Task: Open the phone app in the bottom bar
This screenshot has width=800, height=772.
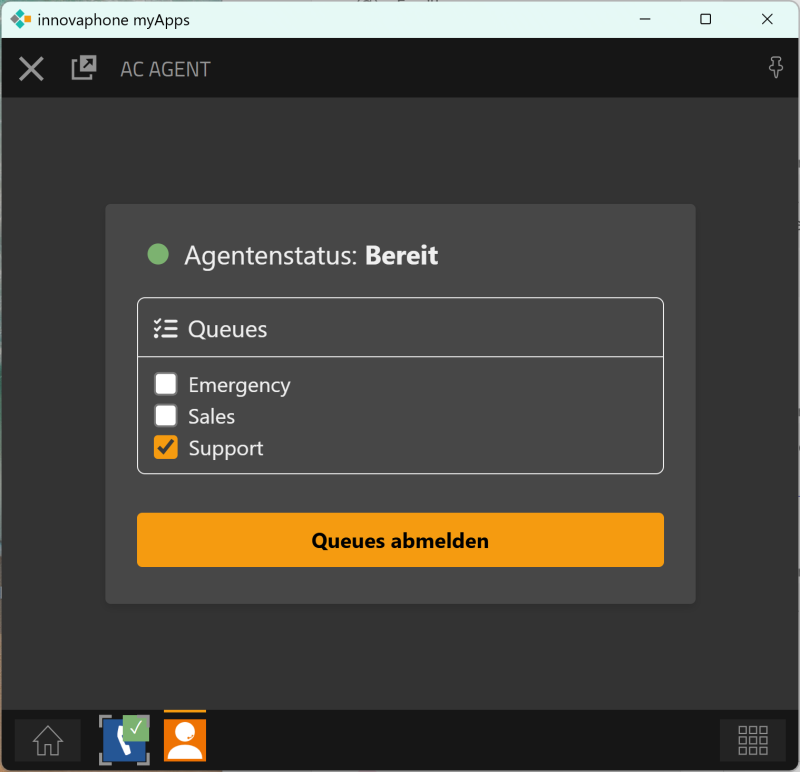Action: 124,740
